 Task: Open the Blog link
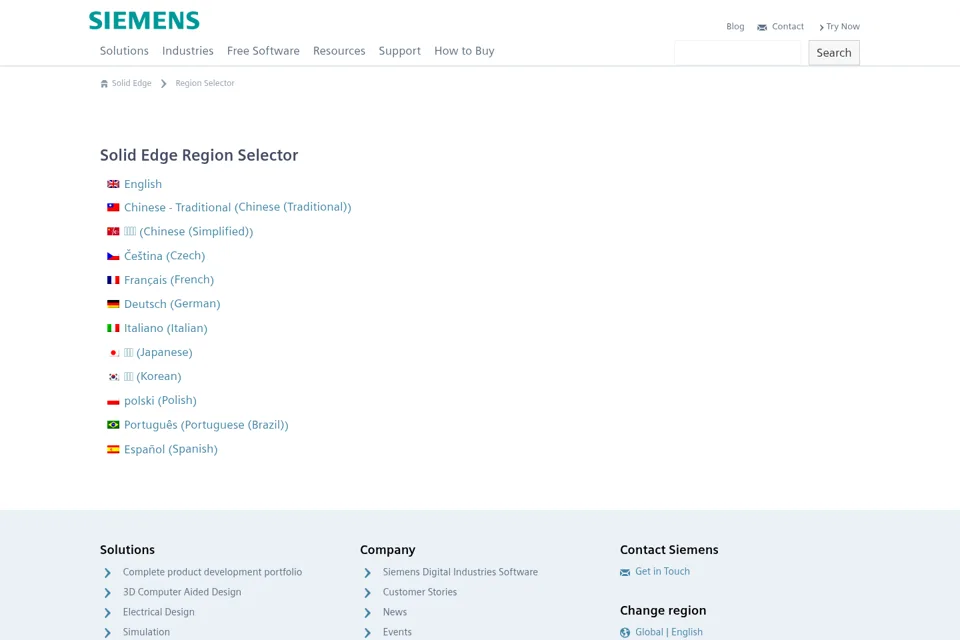[735, 26]
